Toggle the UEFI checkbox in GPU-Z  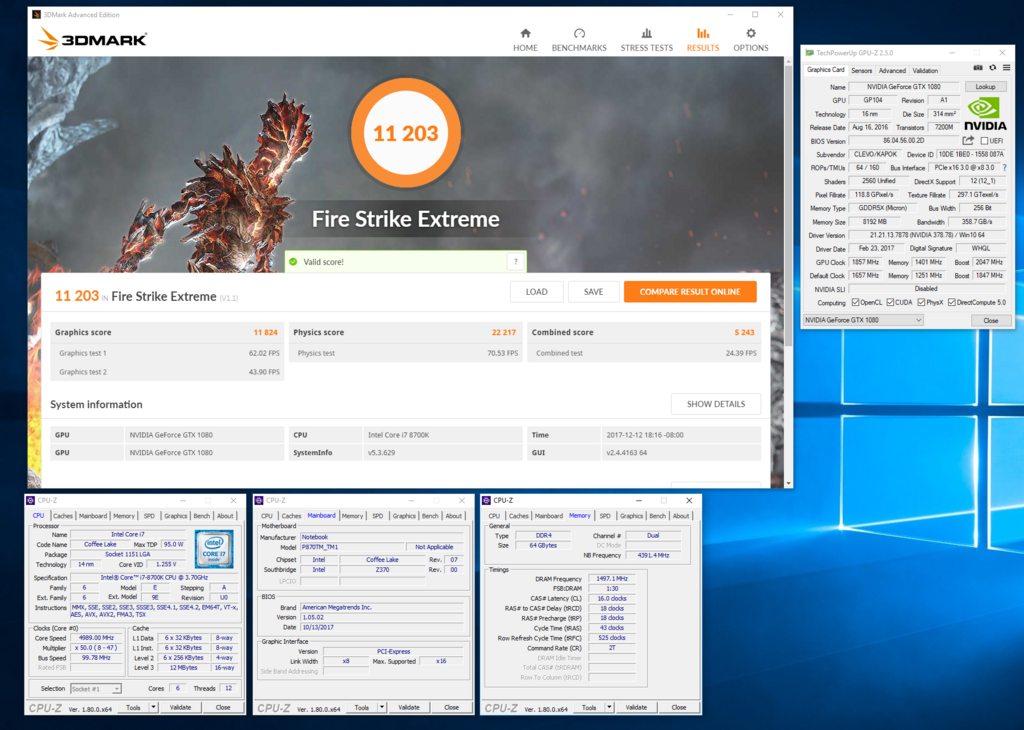point(984,141)
